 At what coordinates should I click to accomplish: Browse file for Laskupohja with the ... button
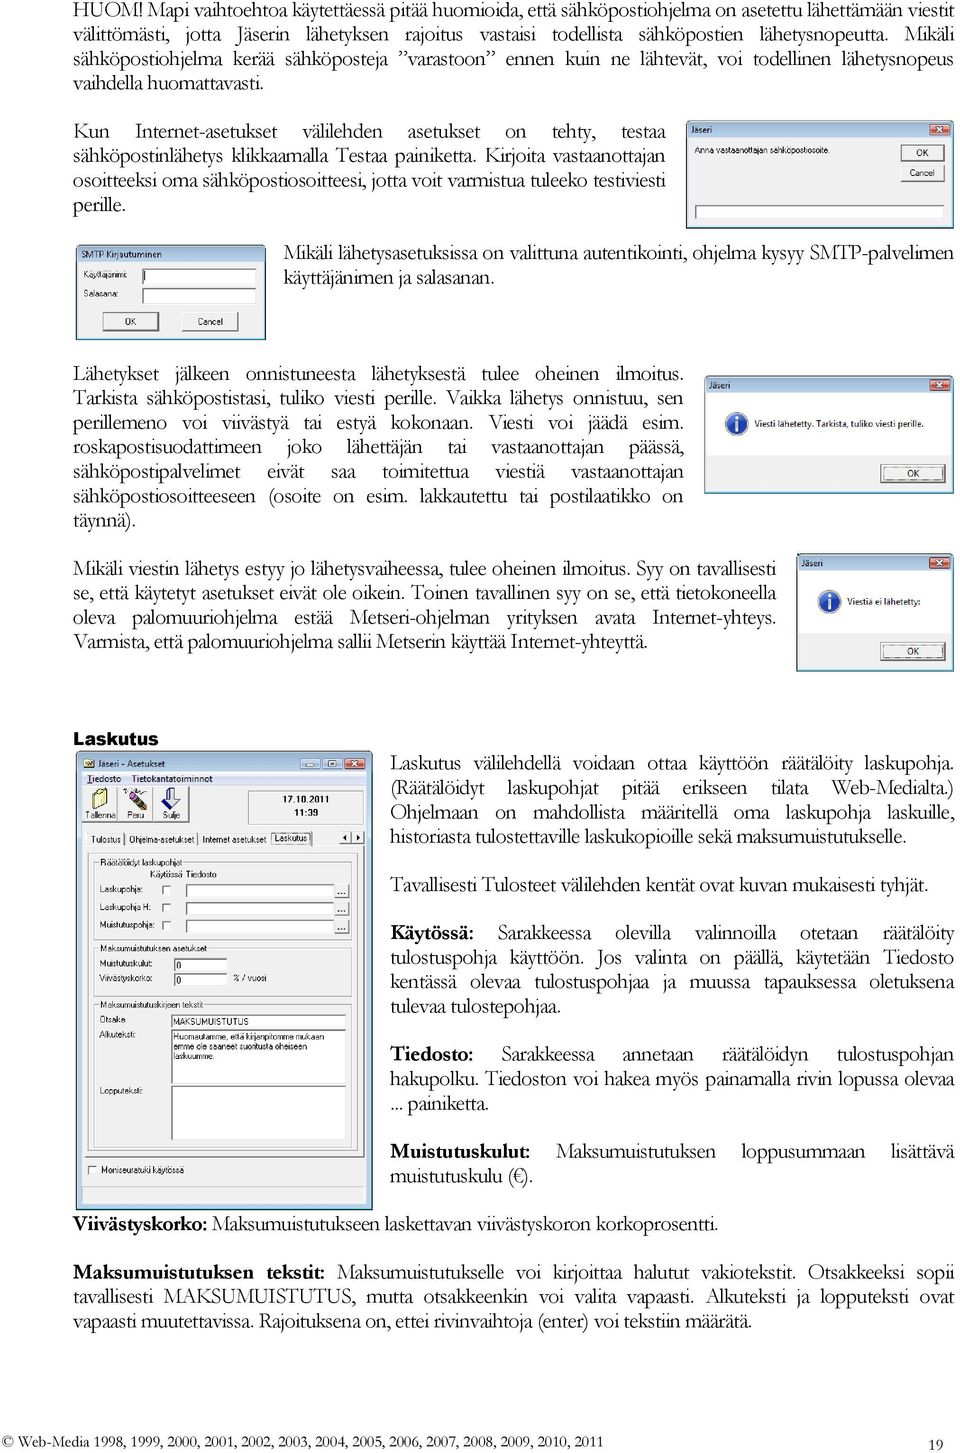tap(342, 891)
